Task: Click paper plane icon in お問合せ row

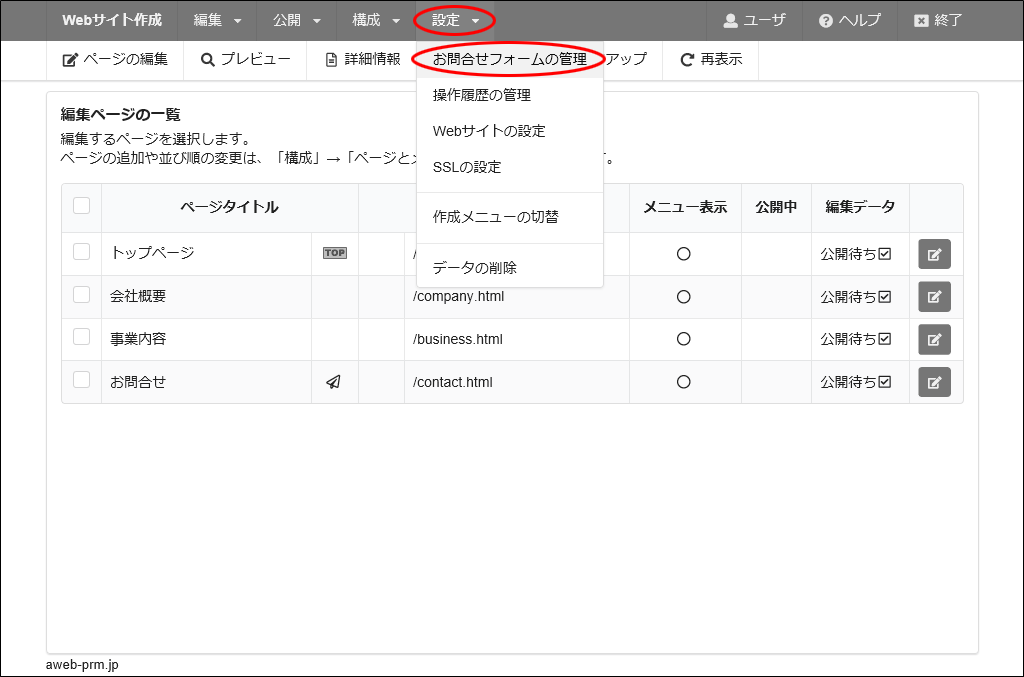Action: click(334, 382)
